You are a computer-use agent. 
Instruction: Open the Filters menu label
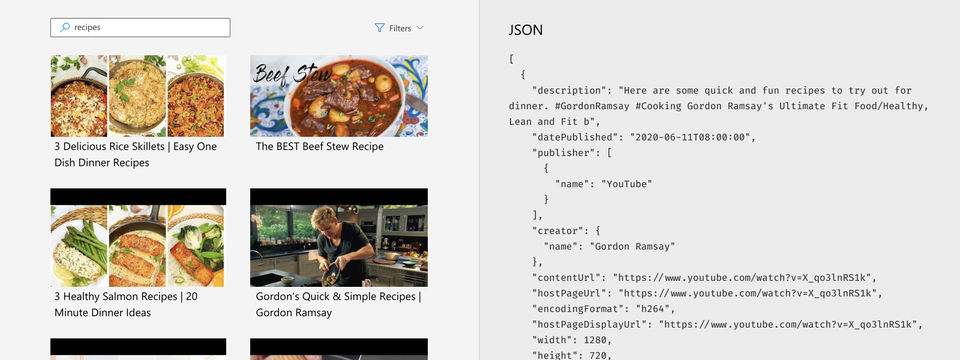click(400, 28)
